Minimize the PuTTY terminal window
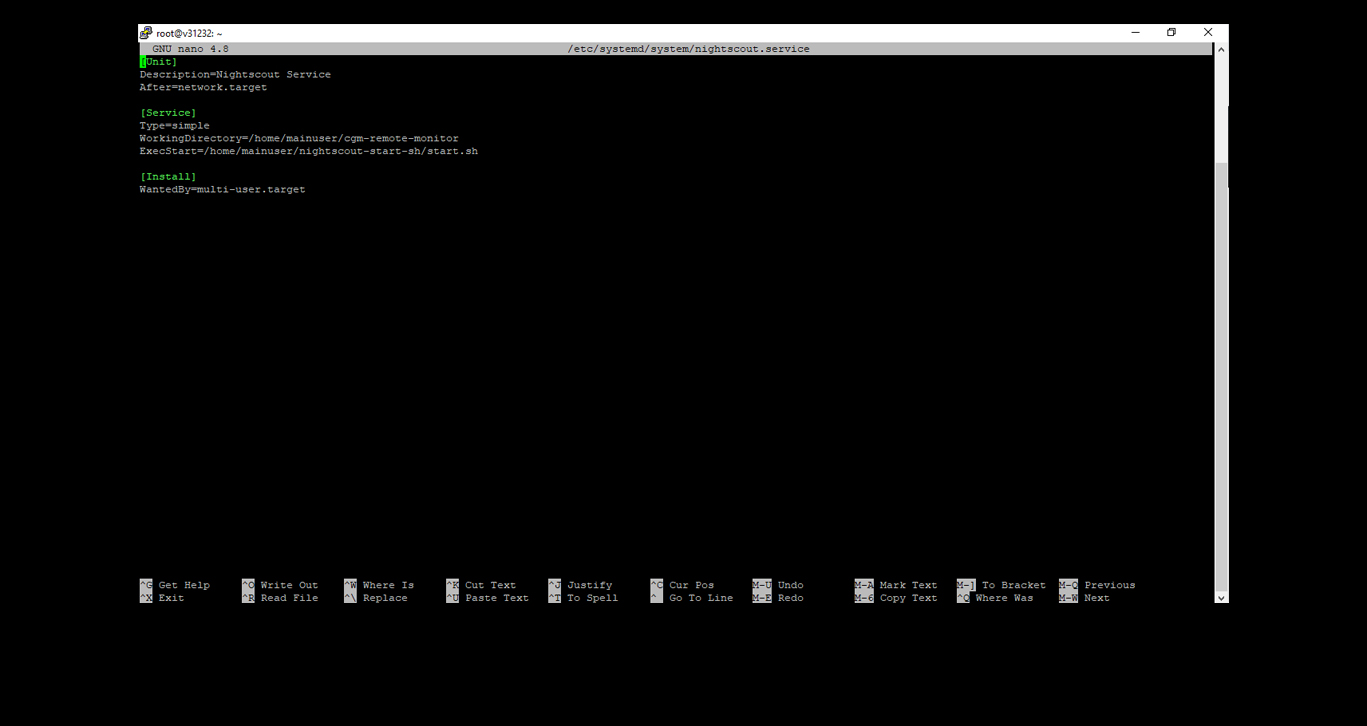 coord(1136,33)
